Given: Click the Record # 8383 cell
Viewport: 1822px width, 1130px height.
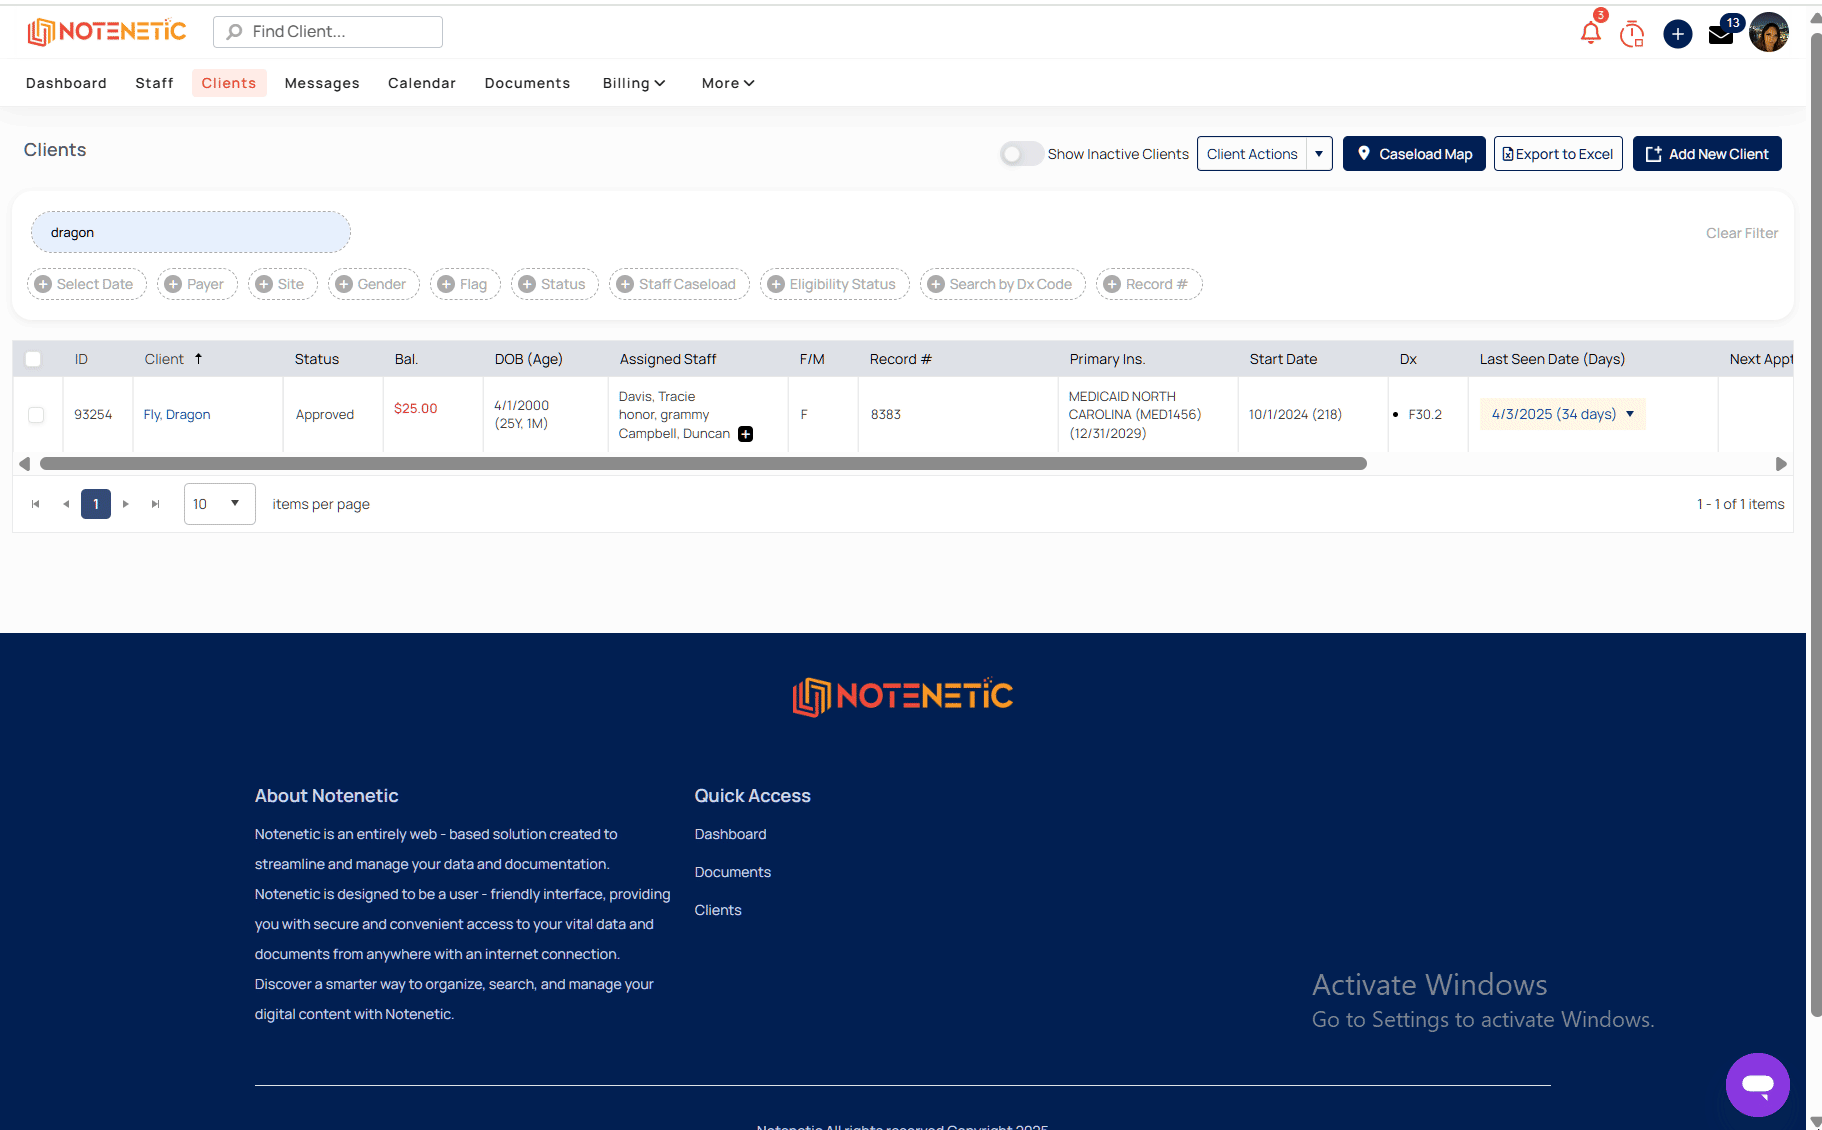Looking at the screenshot, I should click(x=886, y=414).
